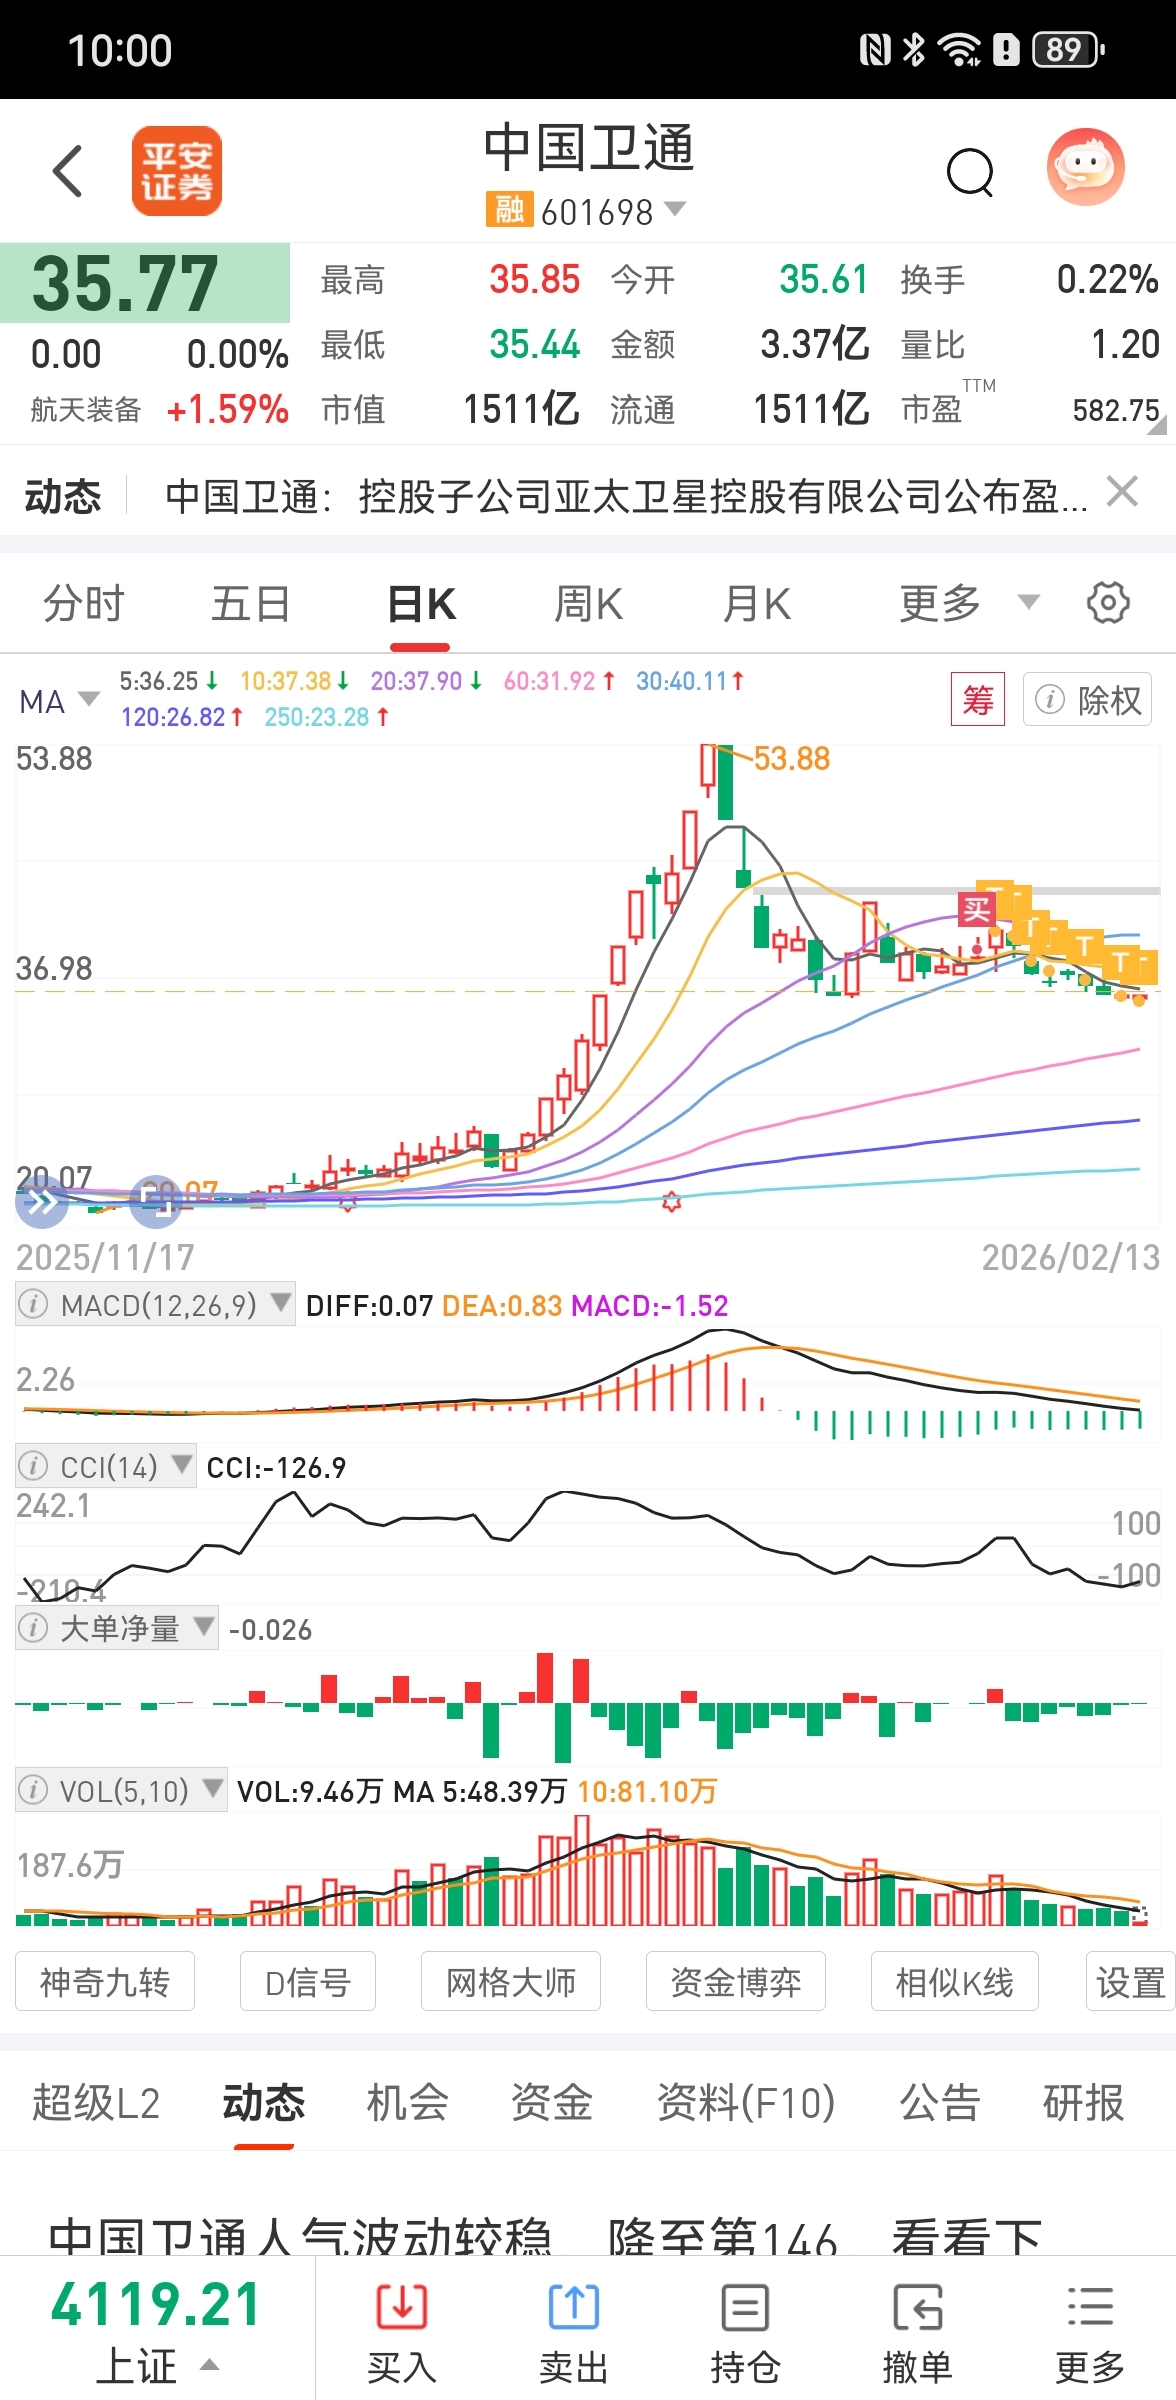
Task: Tap the MACD info icon
Action: coord(34,1304)
